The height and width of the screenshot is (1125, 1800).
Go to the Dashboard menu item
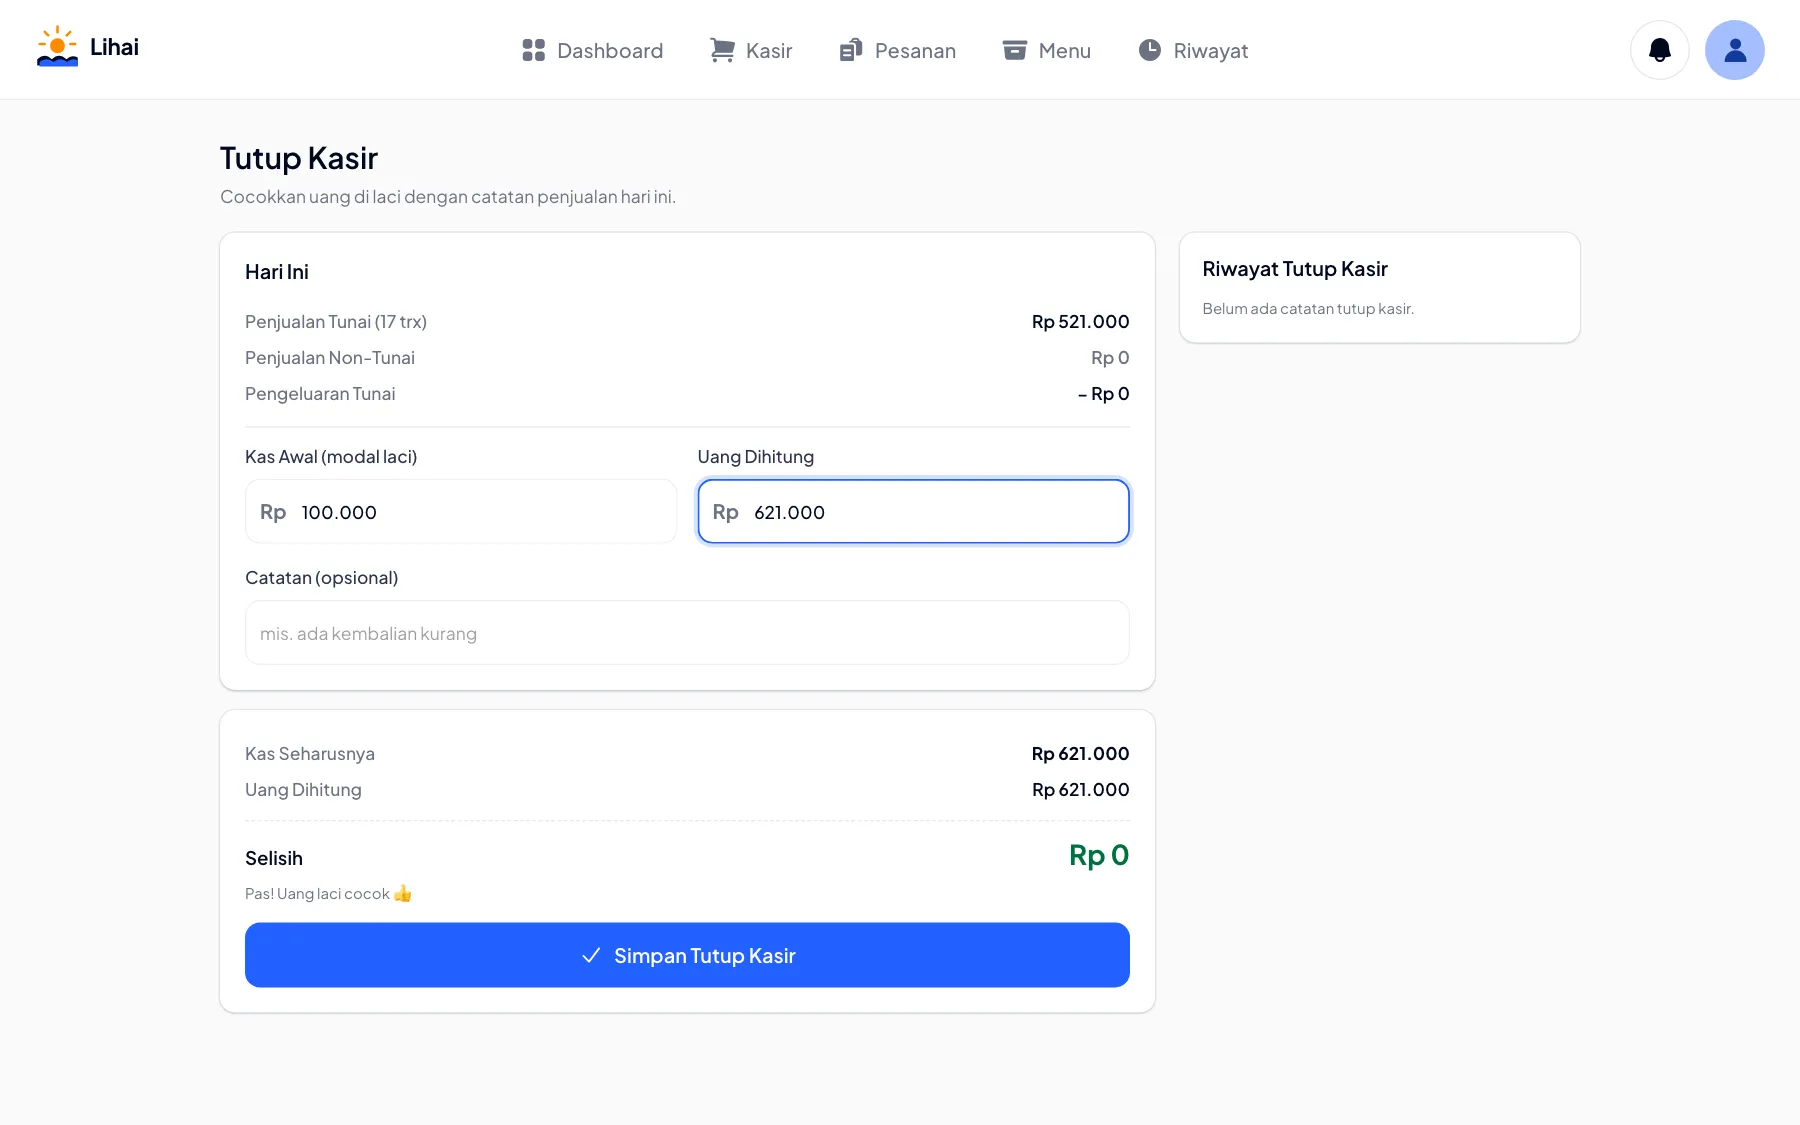coord(592,50)
